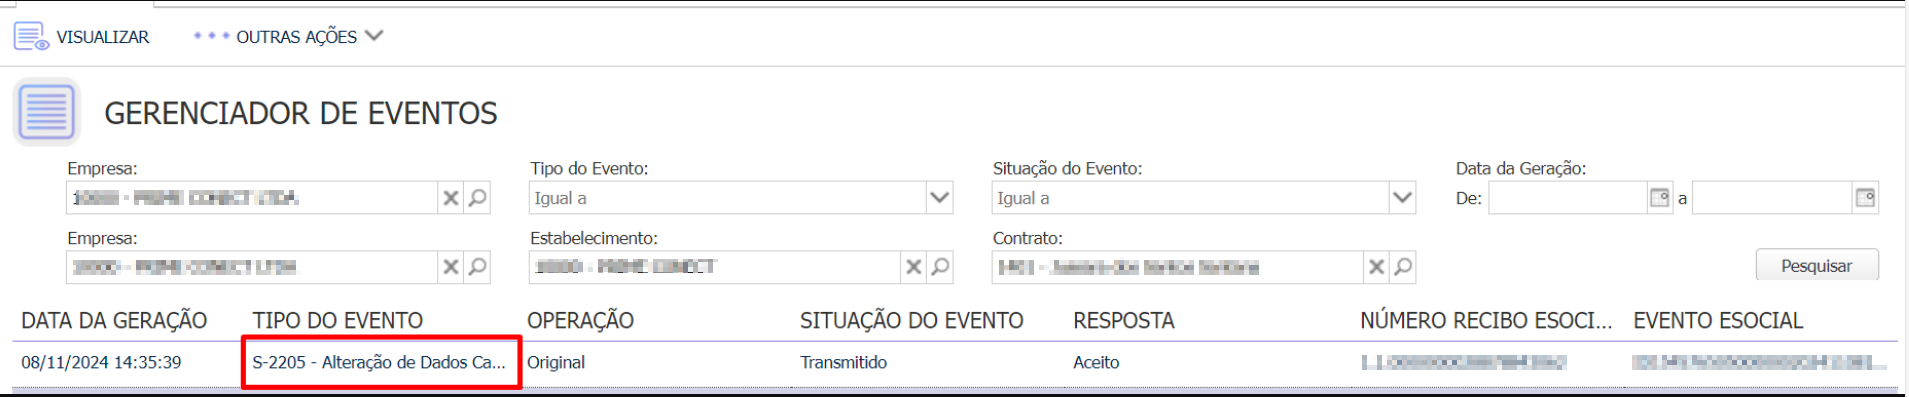Open the calendar picker for end date
Image resolution: width=1909 pixels, height=397 pixels.
[1865, 198]
